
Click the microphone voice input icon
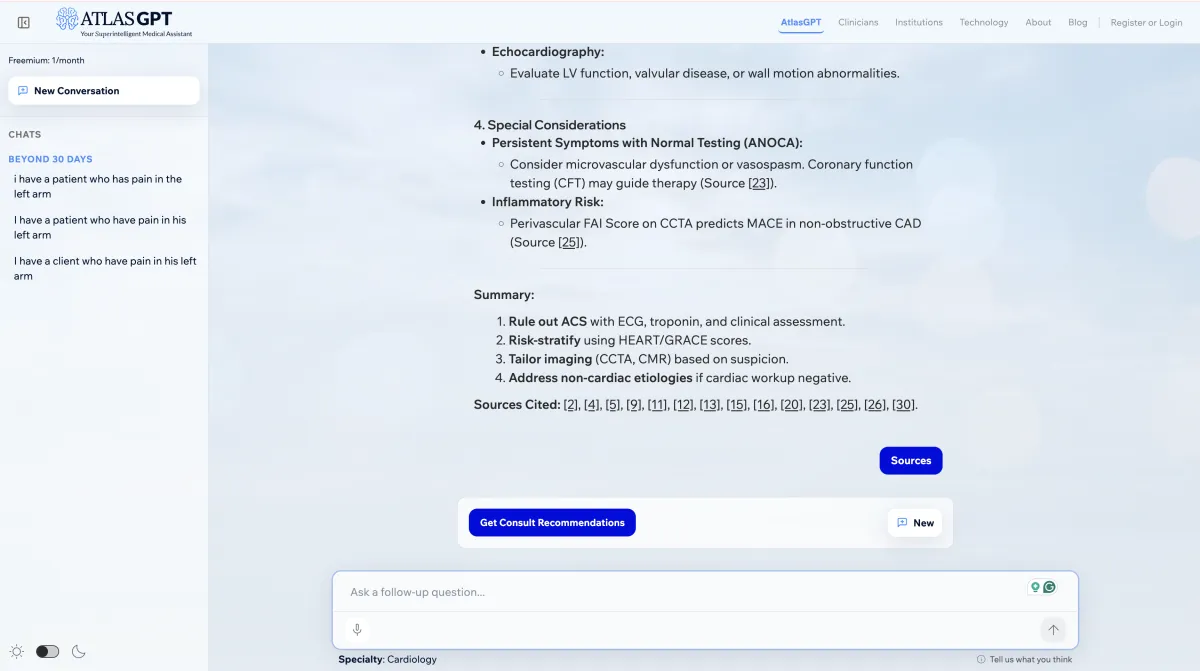click(x=357, y=630)
